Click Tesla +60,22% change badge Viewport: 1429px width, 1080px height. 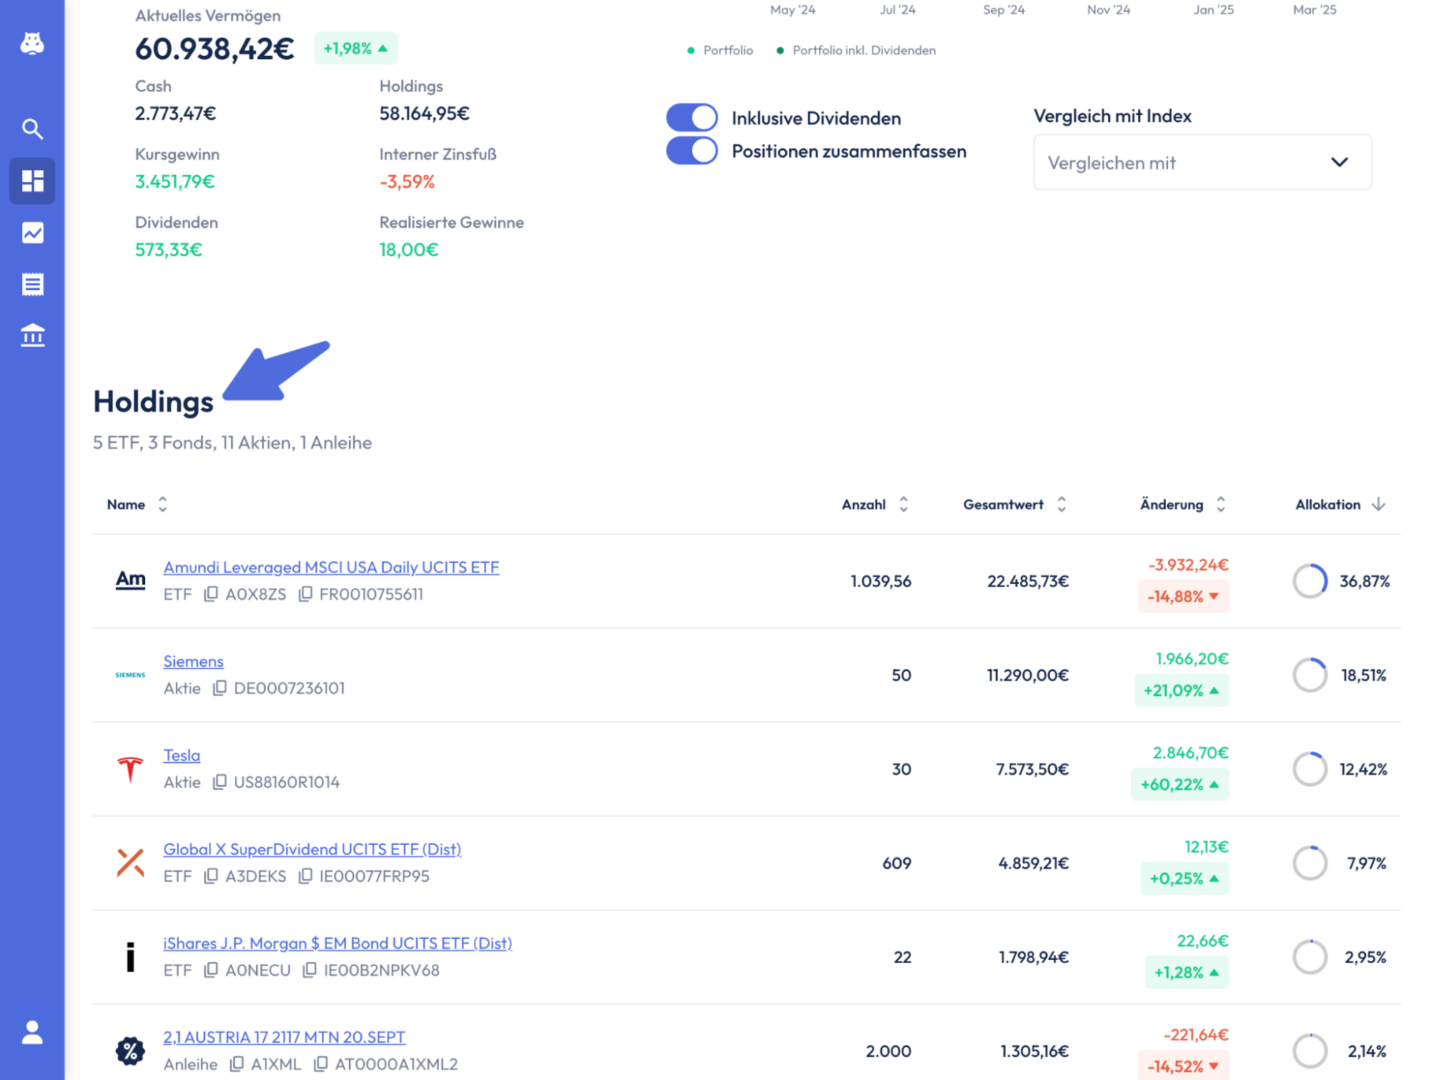point(1180,784)
